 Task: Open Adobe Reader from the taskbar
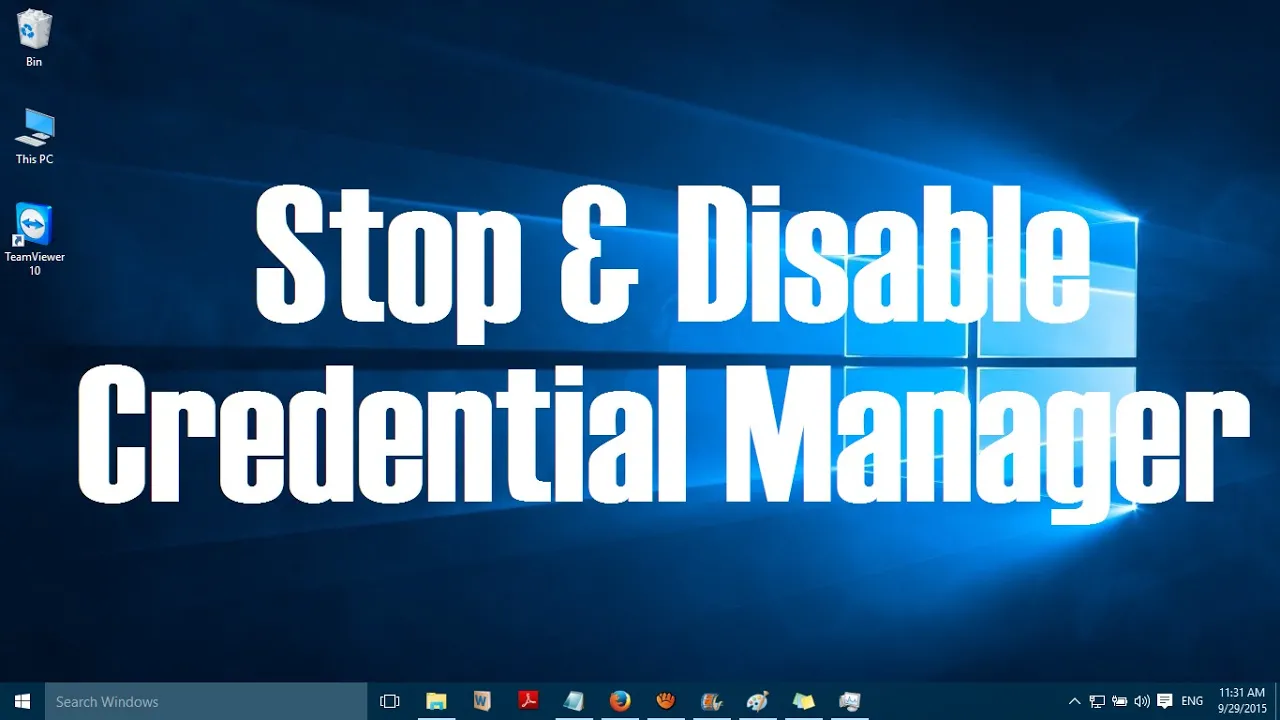click(528, 701)
